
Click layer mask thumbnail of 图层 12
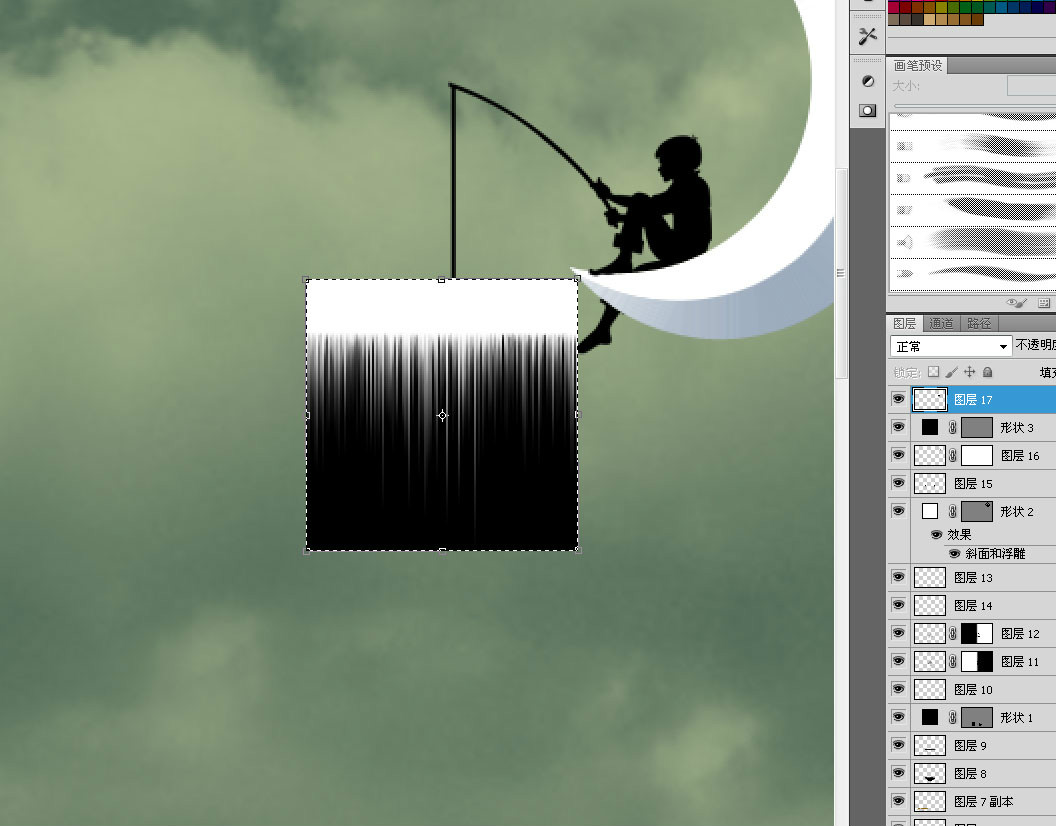point(977,633)
